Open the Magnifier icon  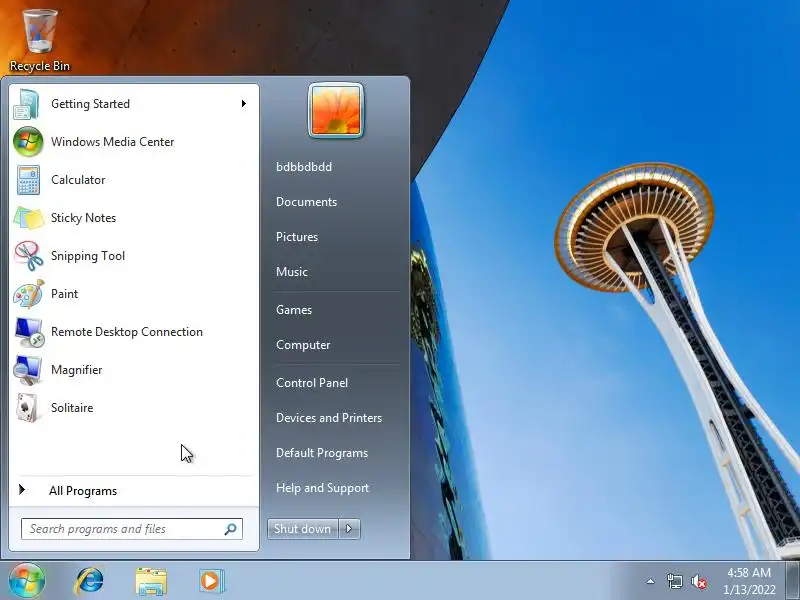[x=28, y=370]
